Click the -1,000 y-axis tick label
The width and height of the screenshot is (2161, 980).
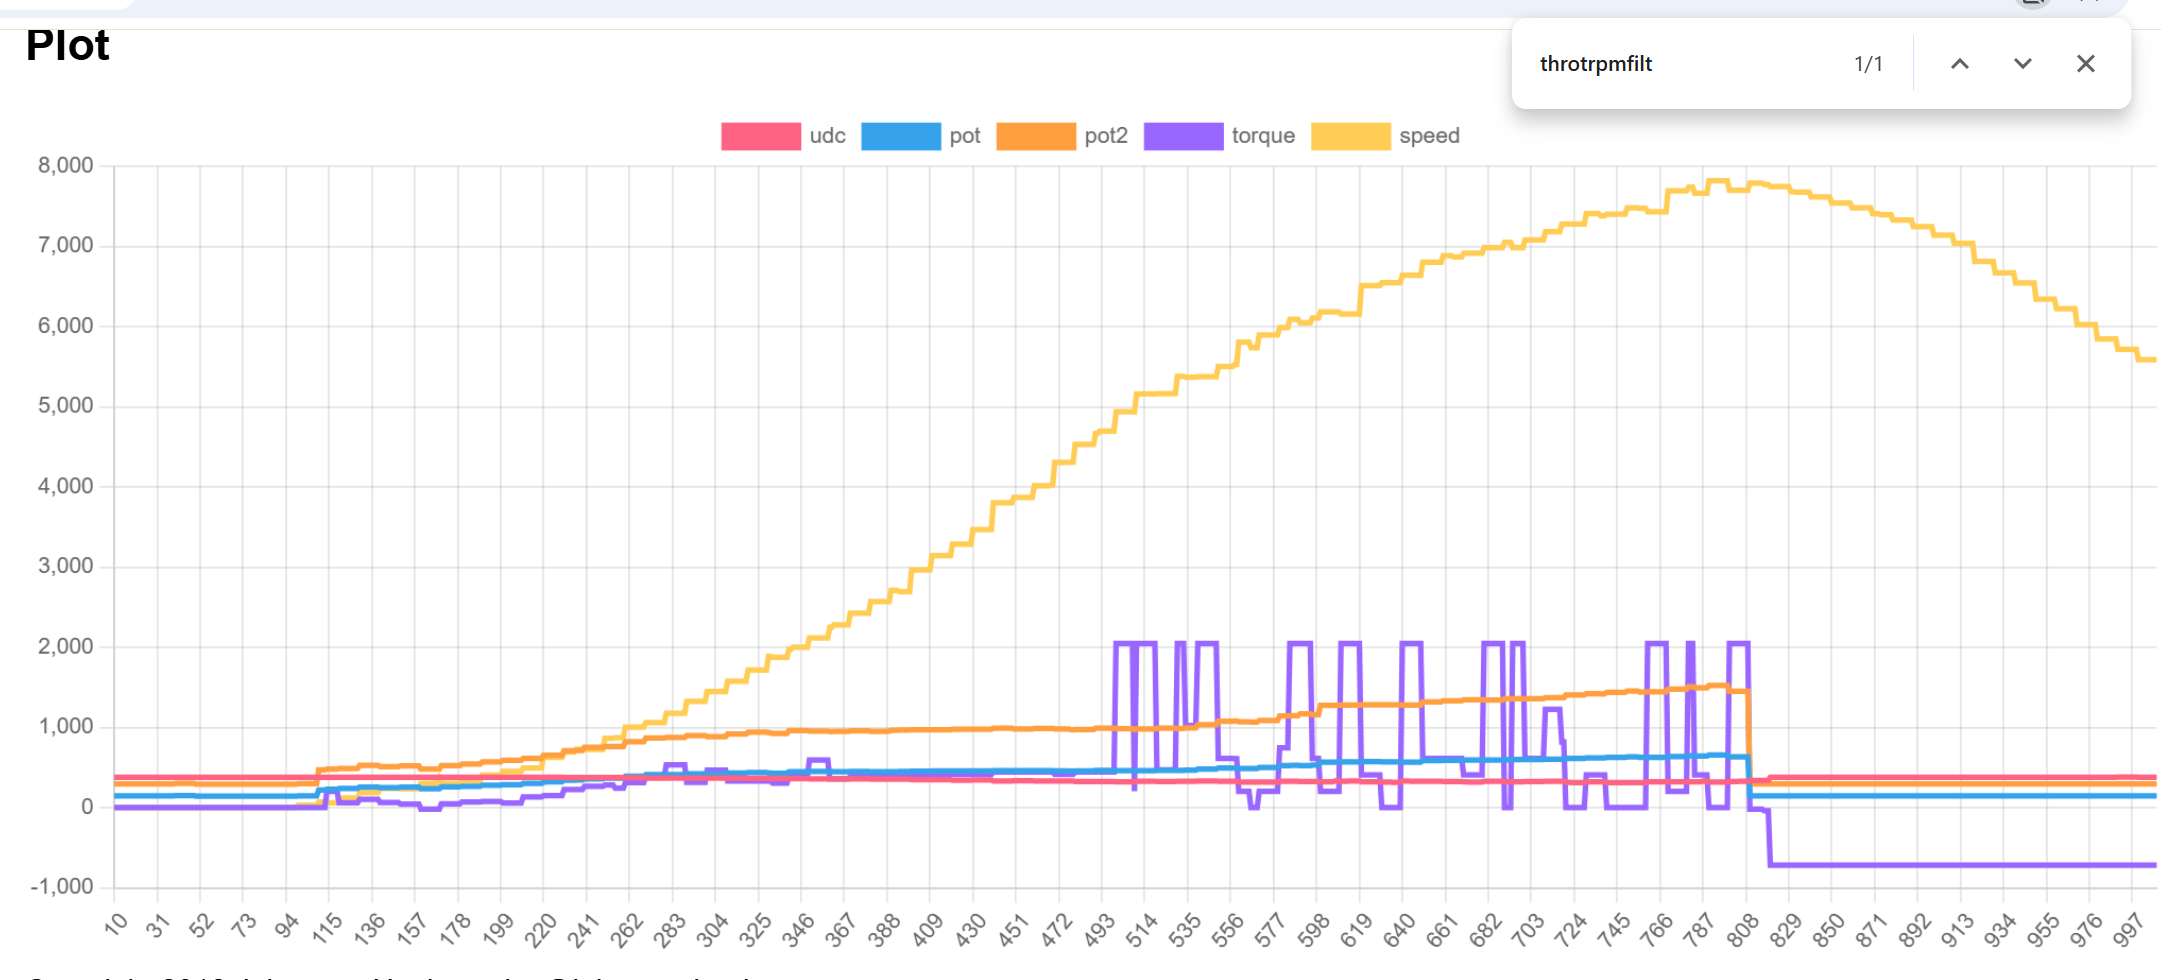click(62, 887)
